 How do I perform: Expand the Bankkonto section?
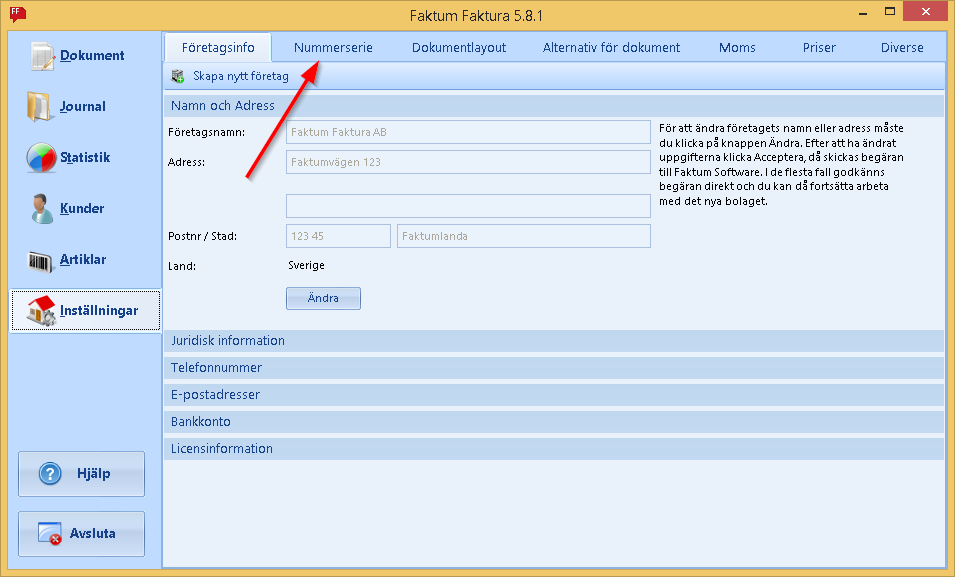pyautogui.click(x=554, y=422)
